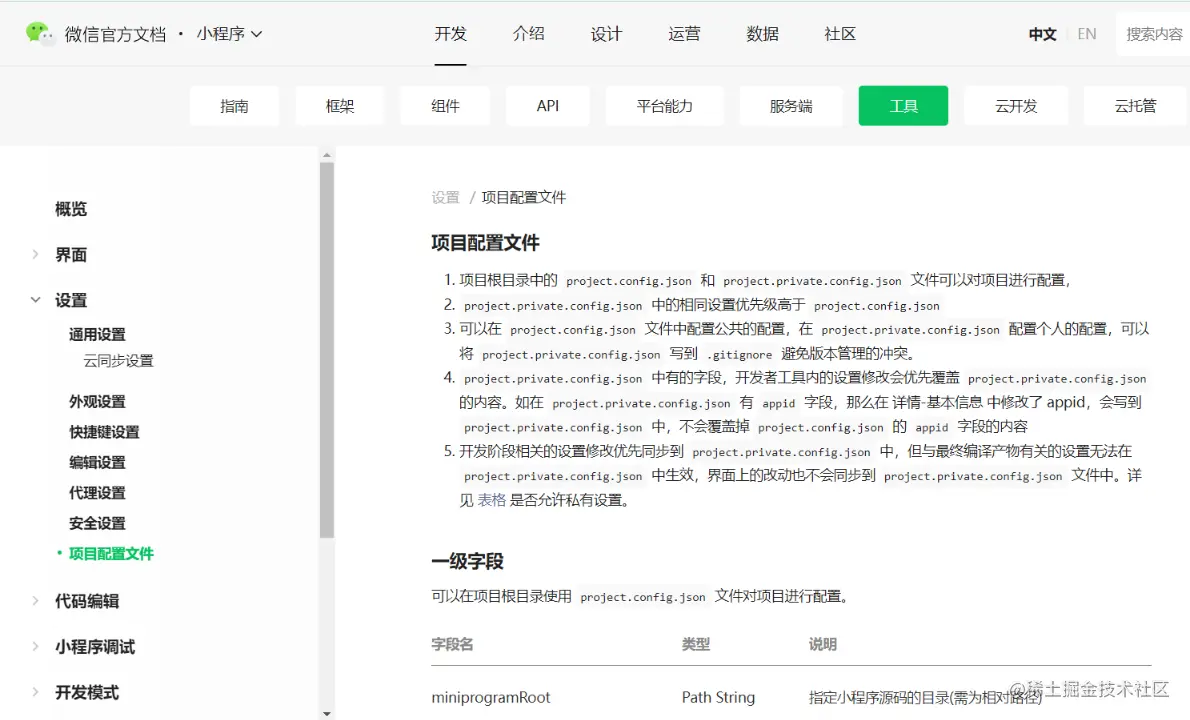
Task: Click the 说明 table column header
Action: pyautogui.click(x=823, y=644)
